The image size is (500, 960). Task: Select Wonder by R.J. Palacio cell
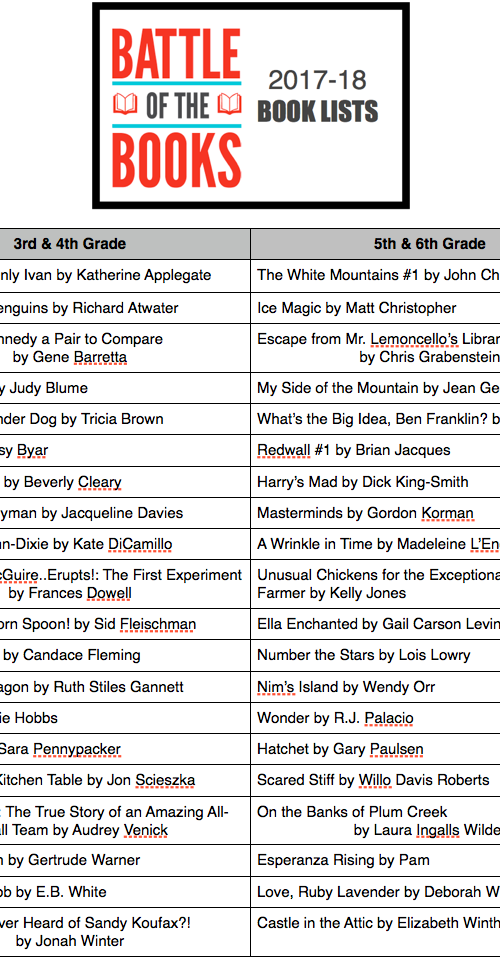point(375,718)
